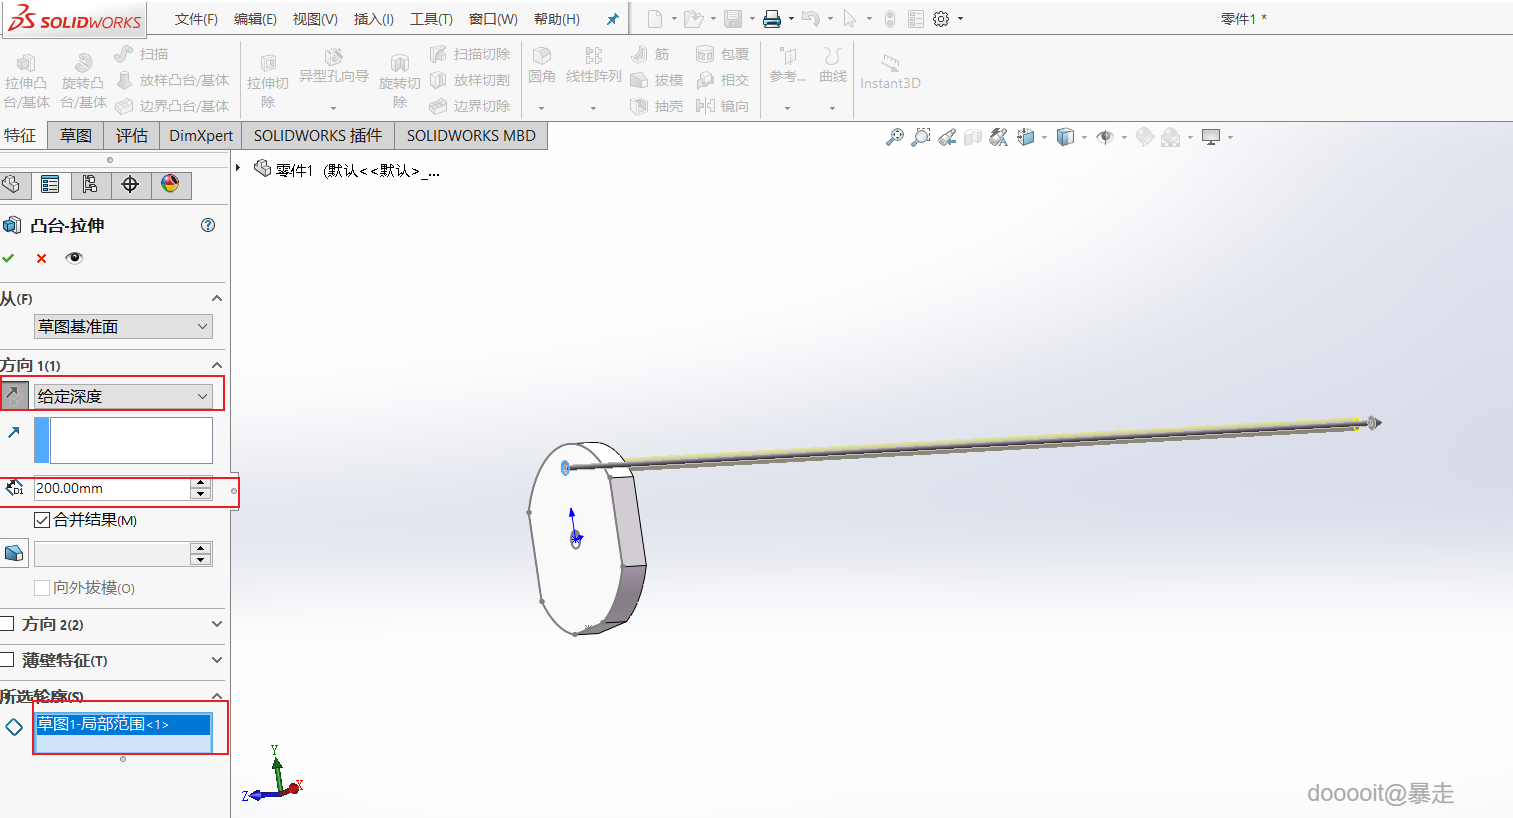Open the 给定深度 end condition dropdown
Screen dimensions: 1513x818
tap(123, 396)
